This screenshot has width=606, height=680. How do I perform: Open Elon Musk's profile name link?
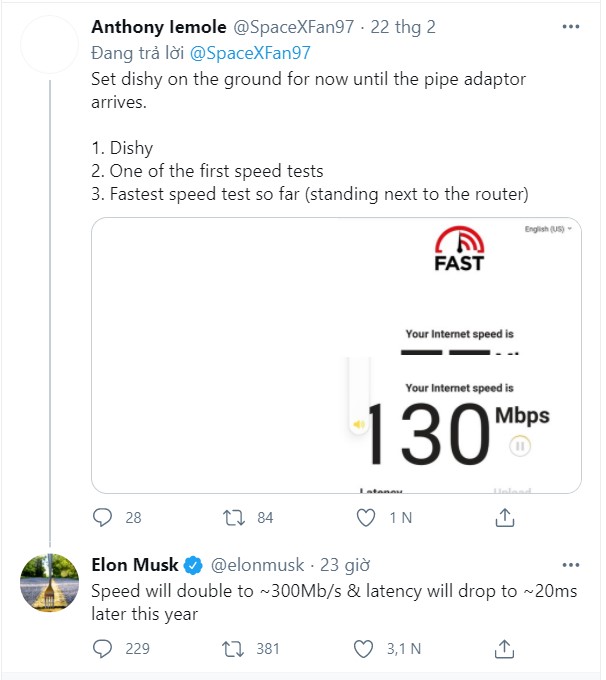135,566
